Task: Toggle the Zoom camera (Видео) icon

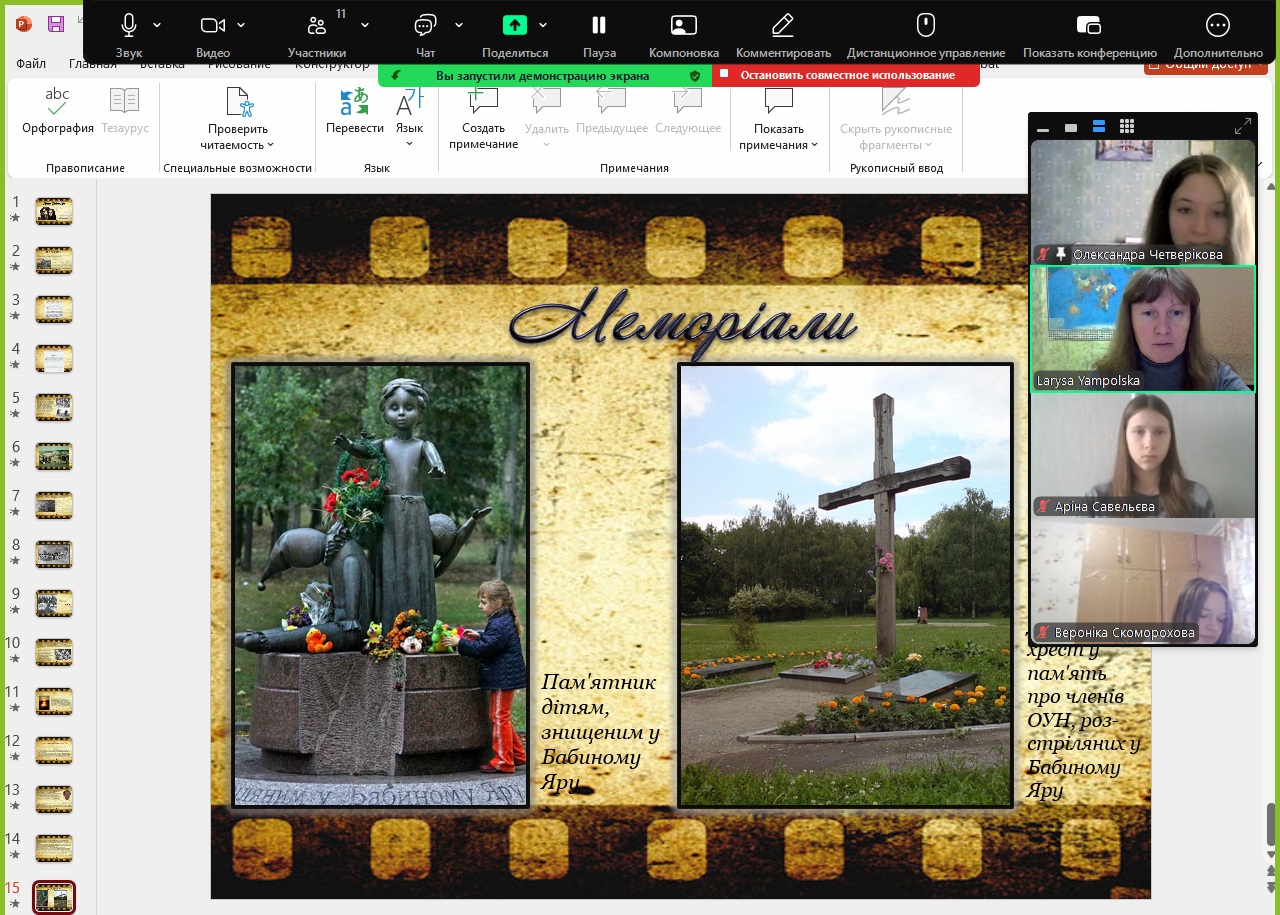Action: [x=212, y=25]
